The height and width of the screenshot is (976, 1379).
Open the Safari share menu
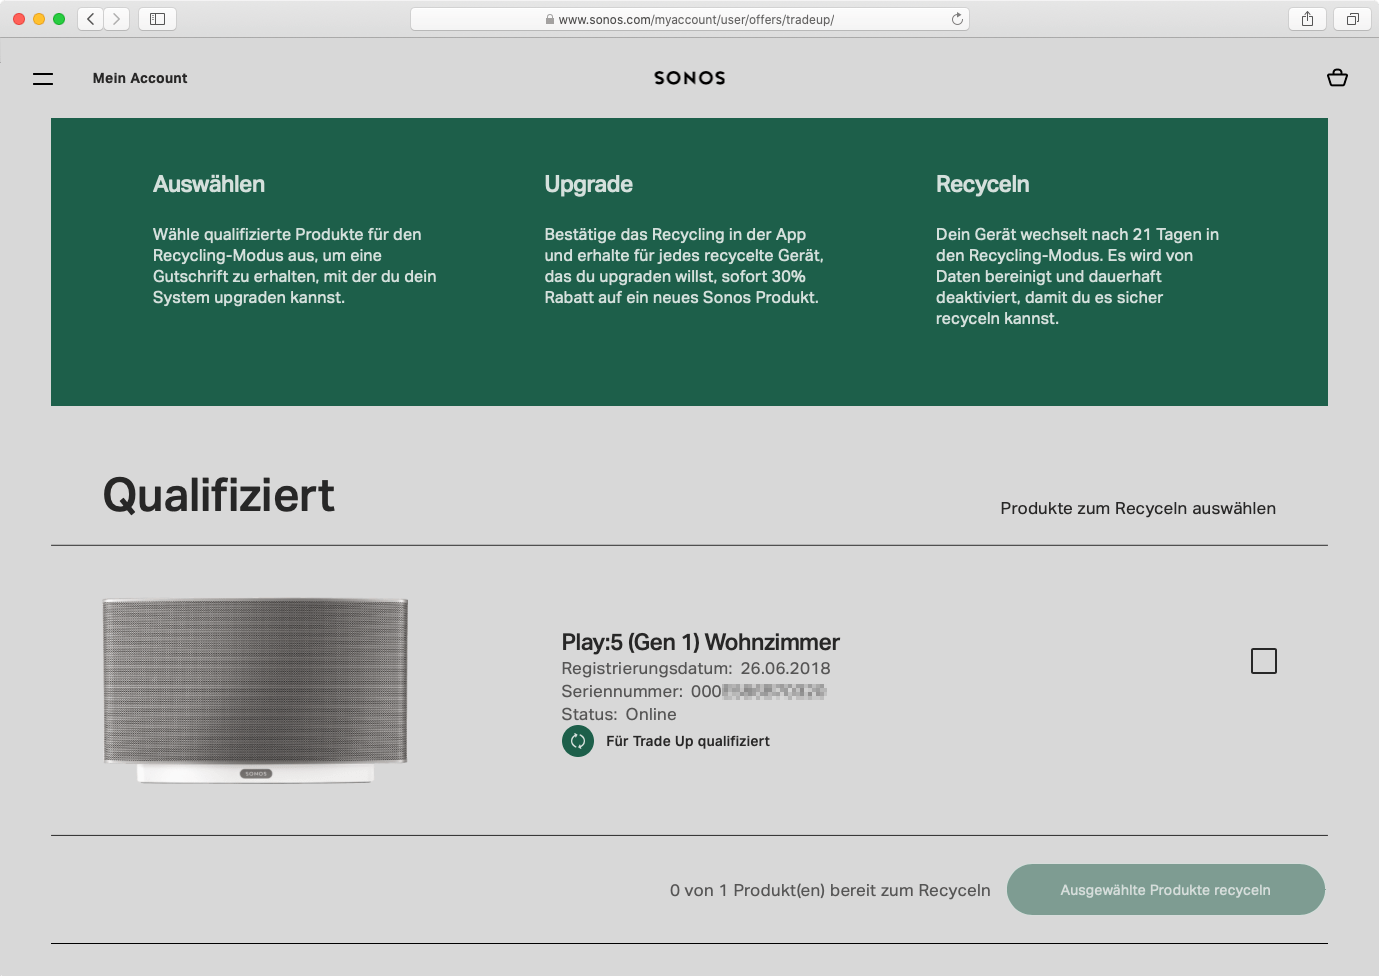1307,19
